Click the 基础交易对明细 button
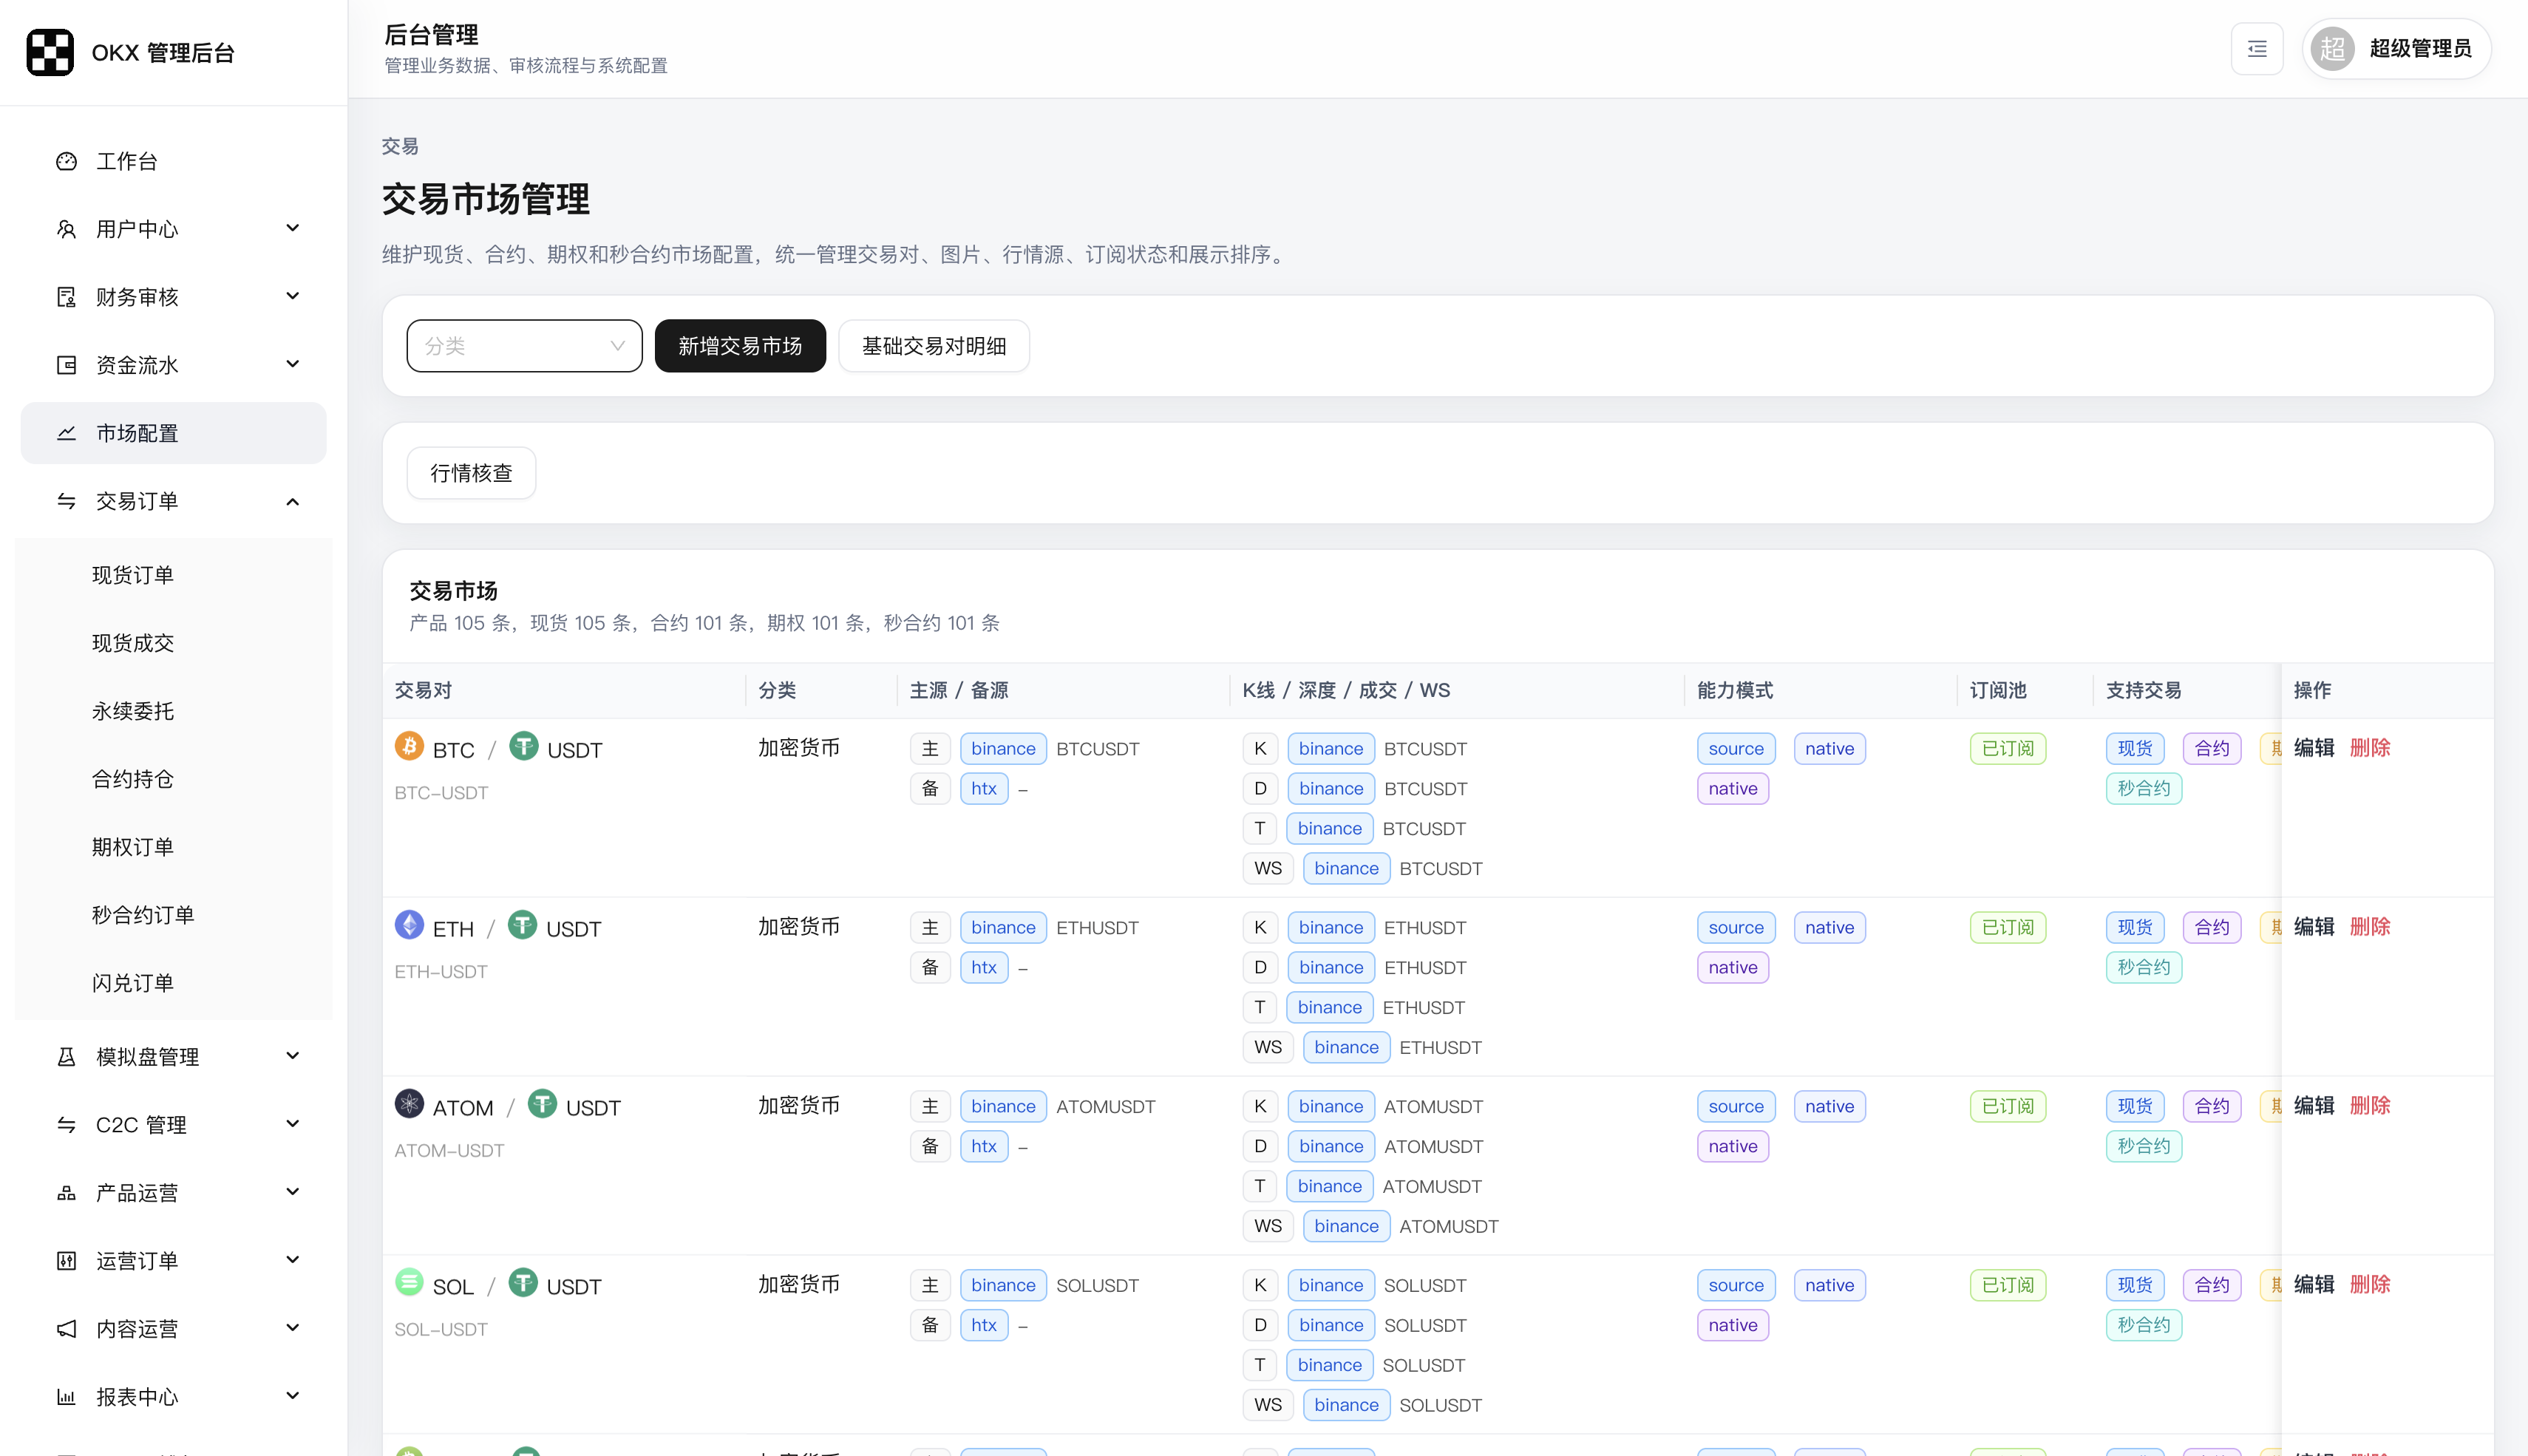This screenshot has width=2528, height=1456. tap(933, 346)
